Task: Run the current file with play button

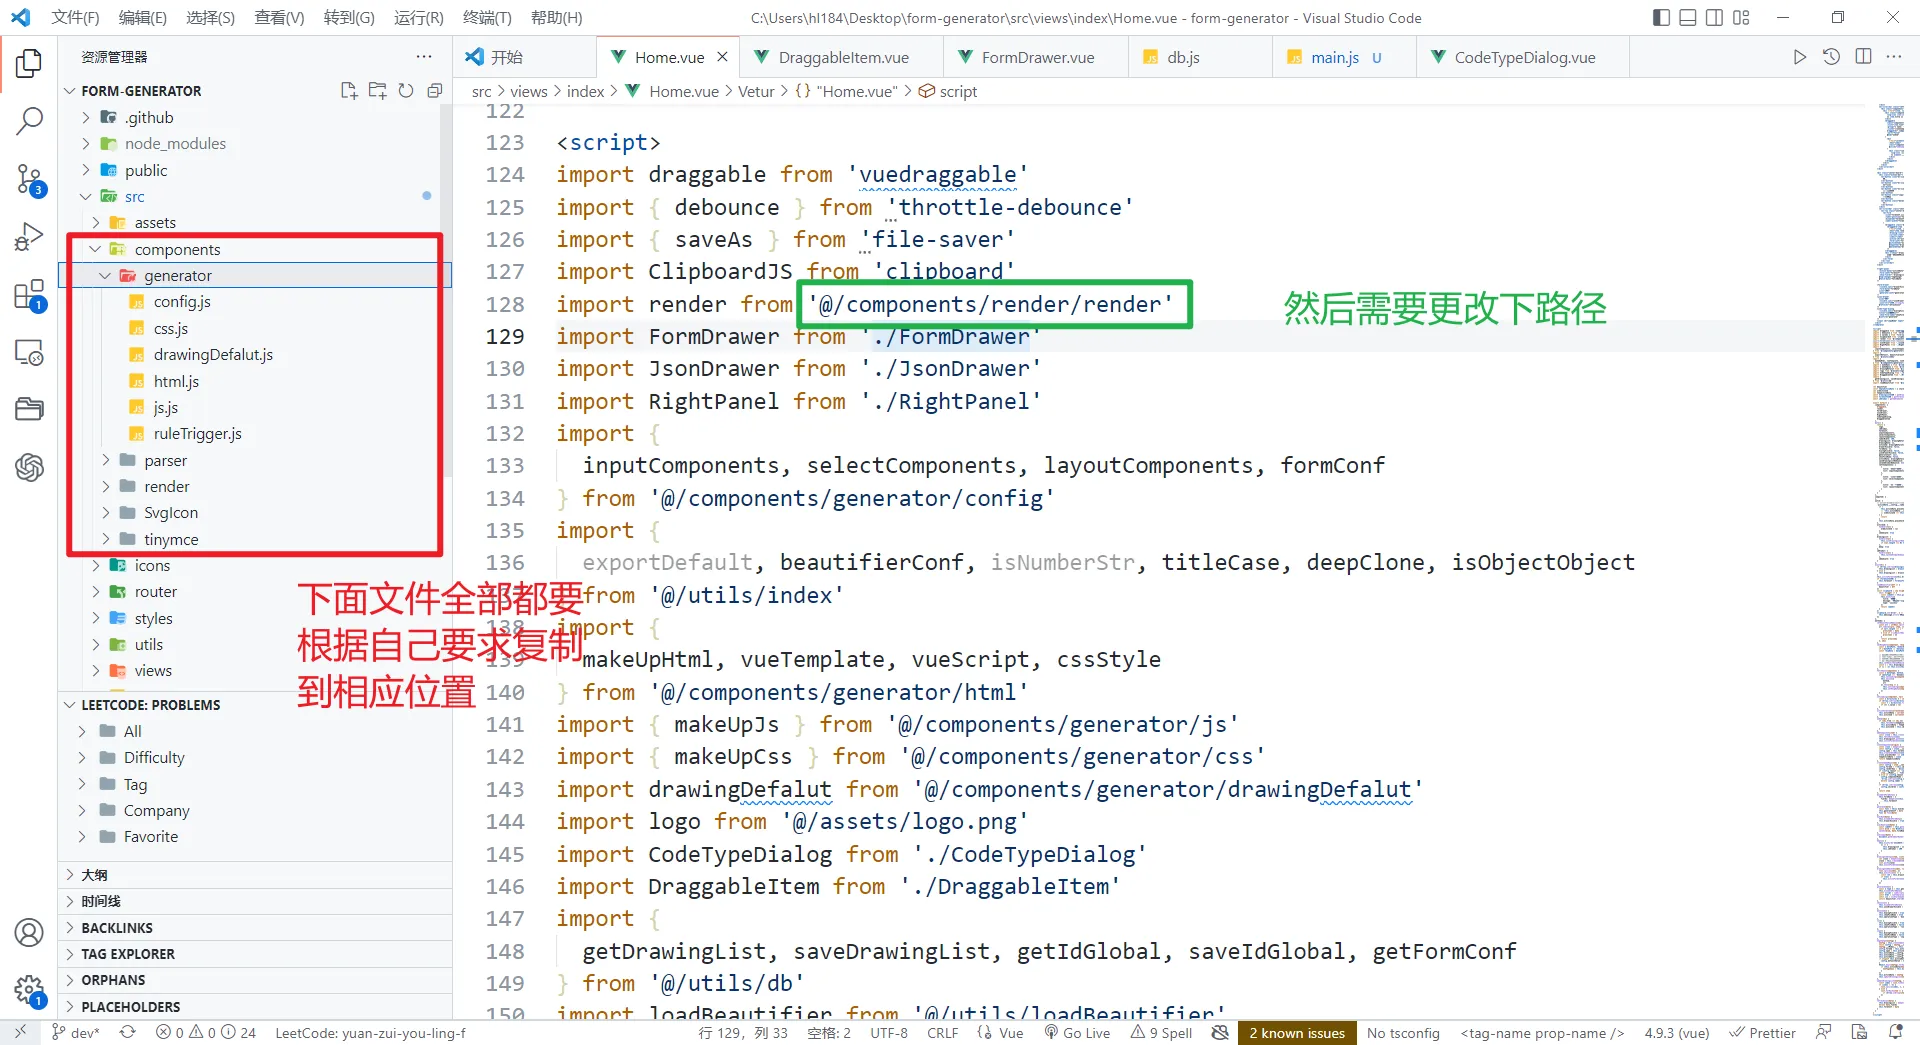Action: click(1799, 57)
